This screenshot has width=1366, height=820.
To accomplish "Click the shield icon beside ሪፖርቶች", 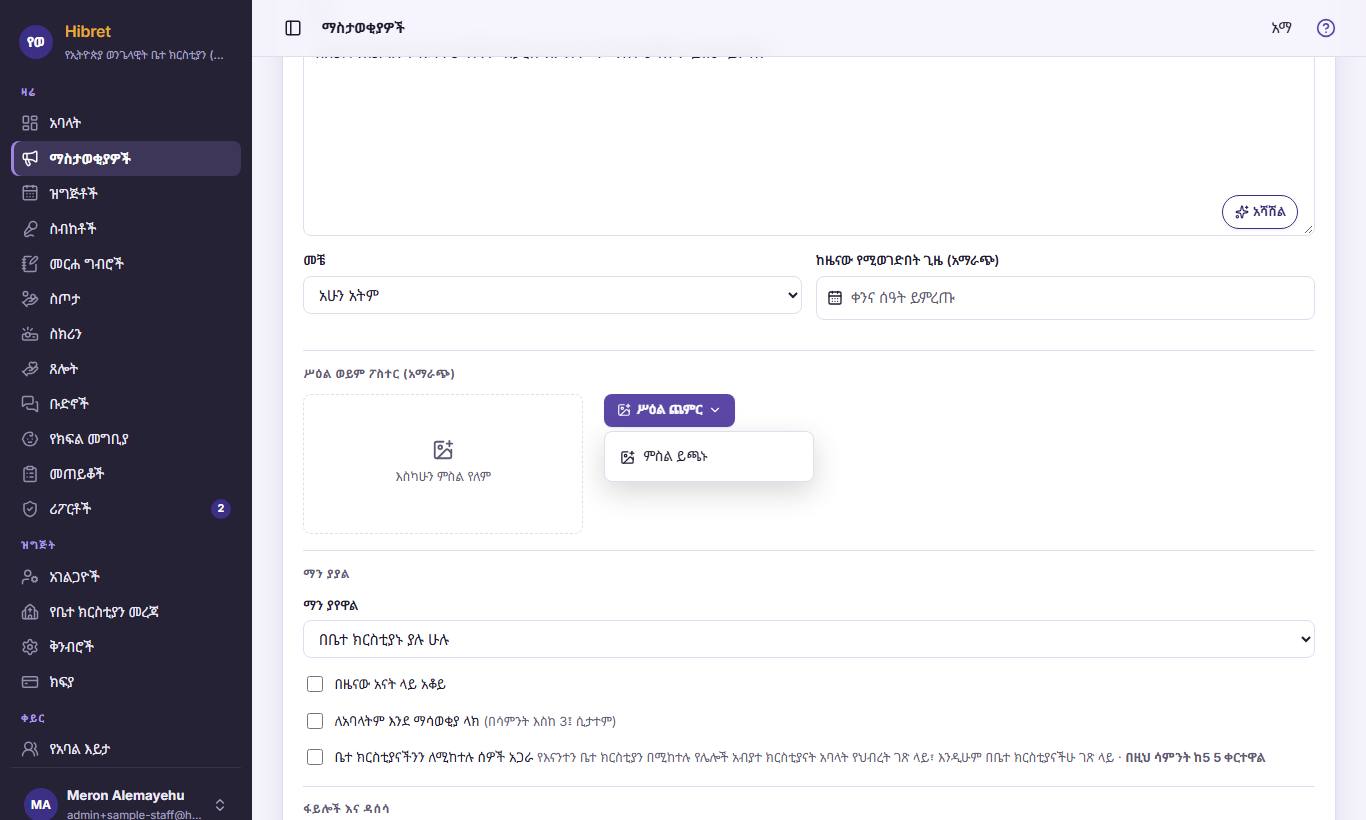I will (30, 509).
